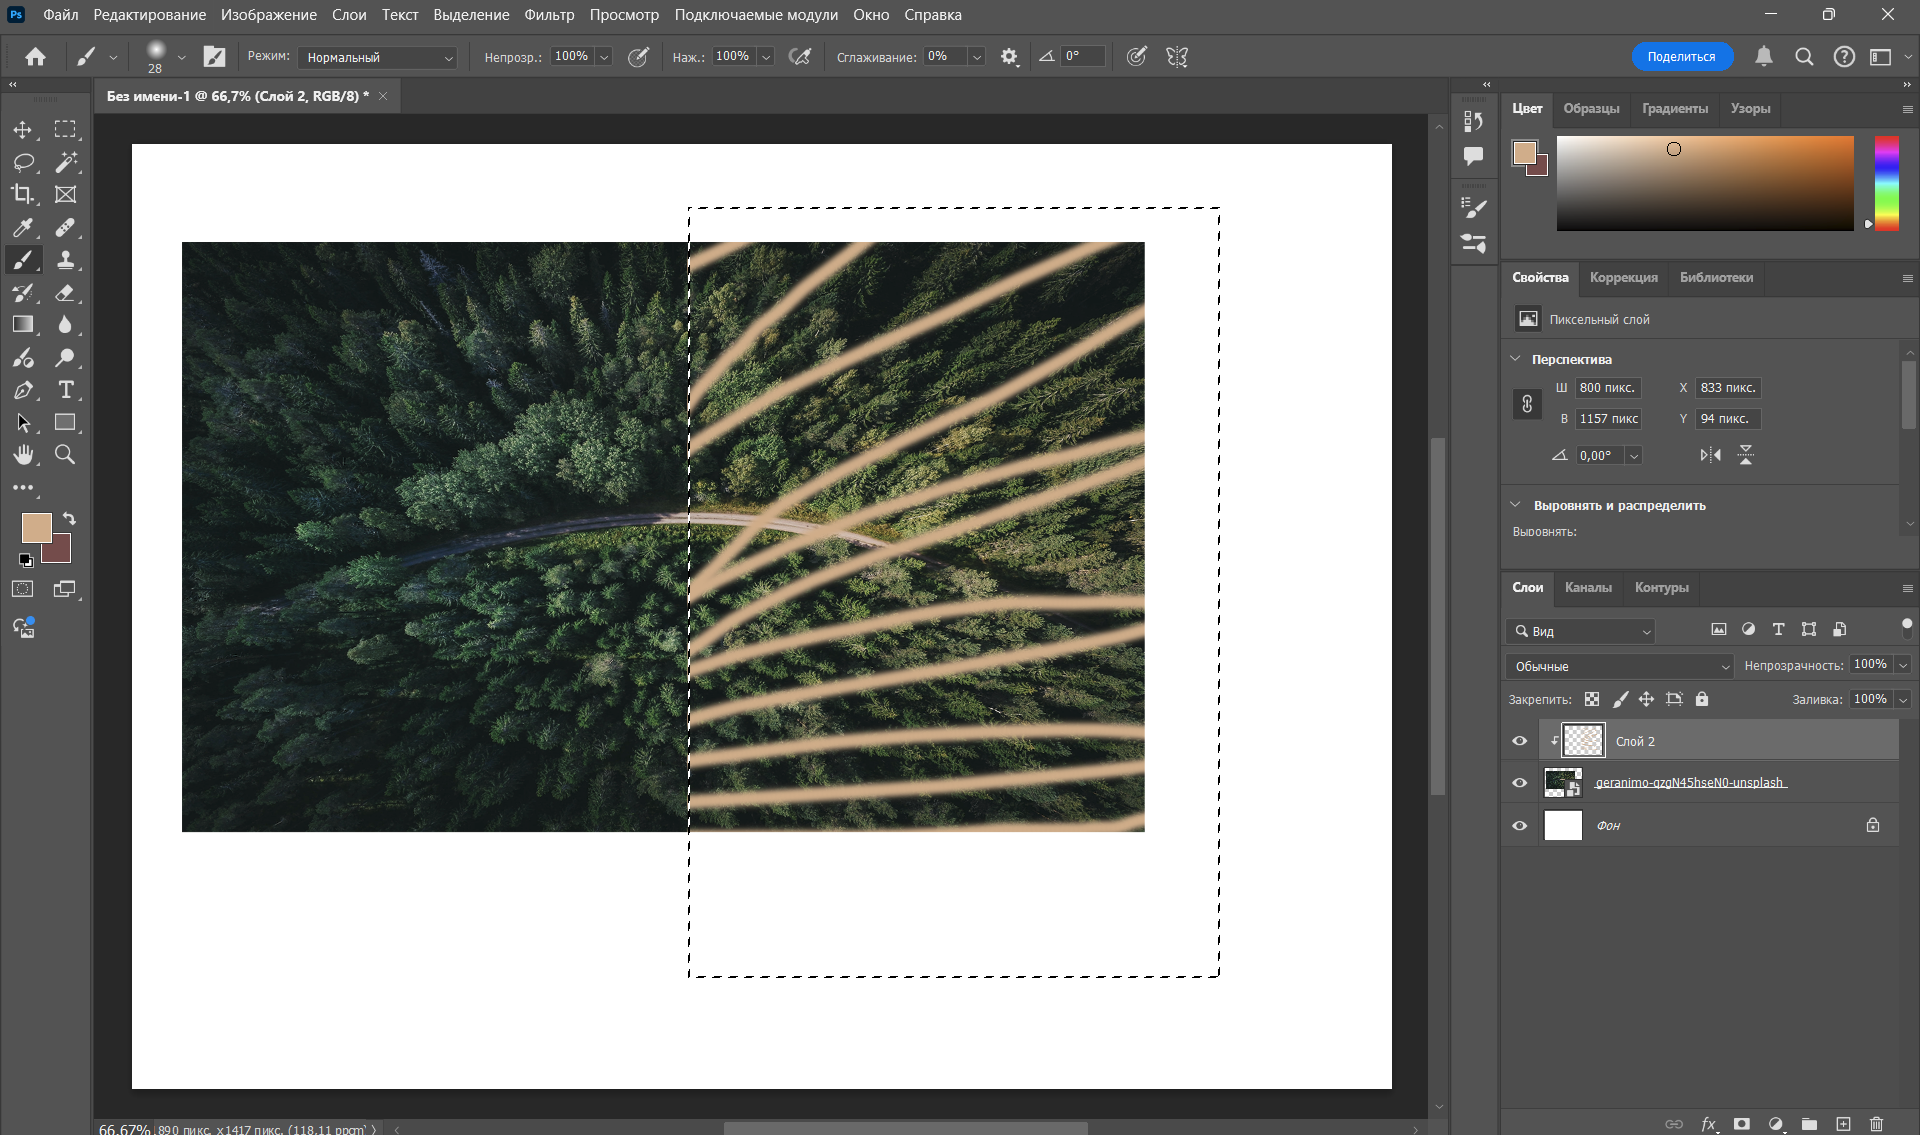Select the Magic Wand tool
Viewport: 1920px width, 1135px height.
(65, 162)
